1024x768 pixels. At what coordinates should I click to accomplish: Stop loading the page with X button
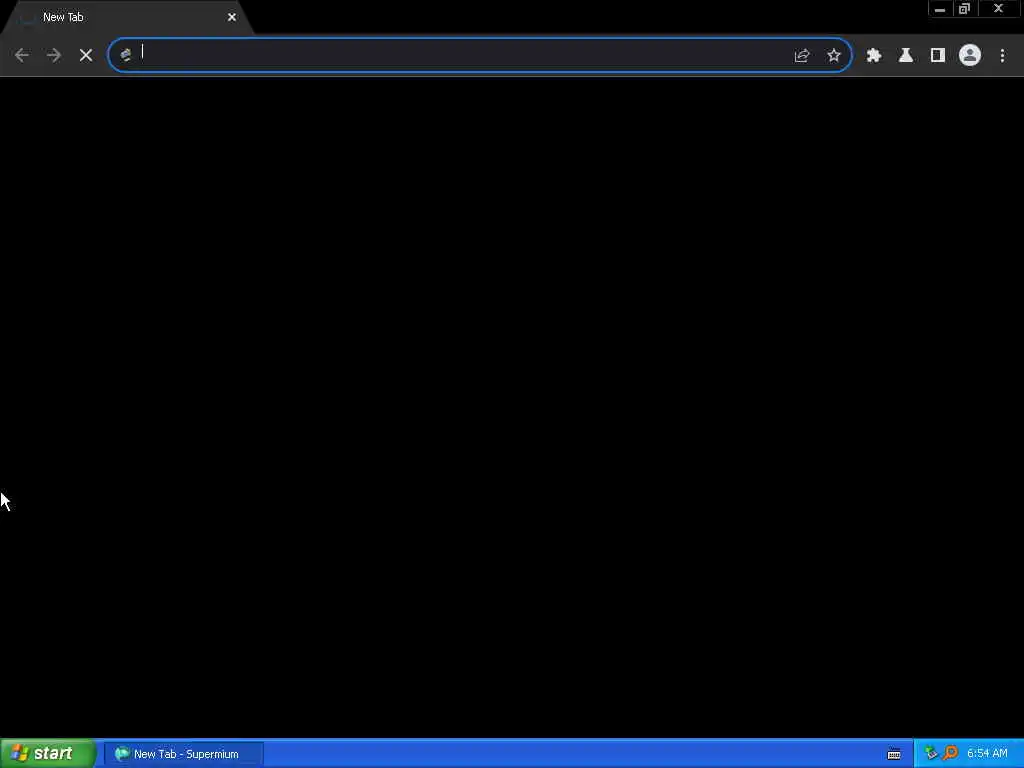86,56
